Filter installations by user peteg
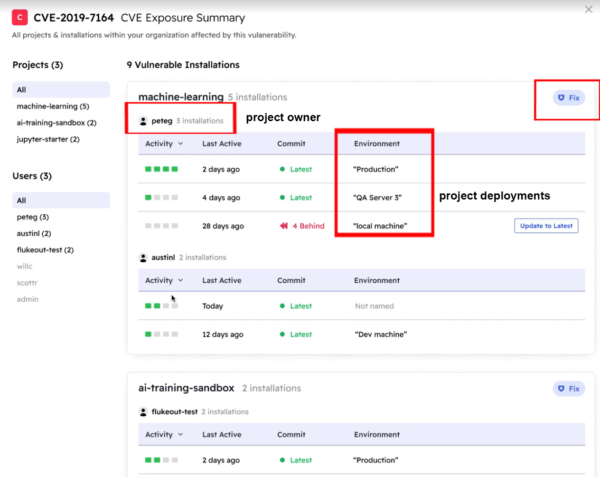Screen dimensions: 600x477 (33, 216)
